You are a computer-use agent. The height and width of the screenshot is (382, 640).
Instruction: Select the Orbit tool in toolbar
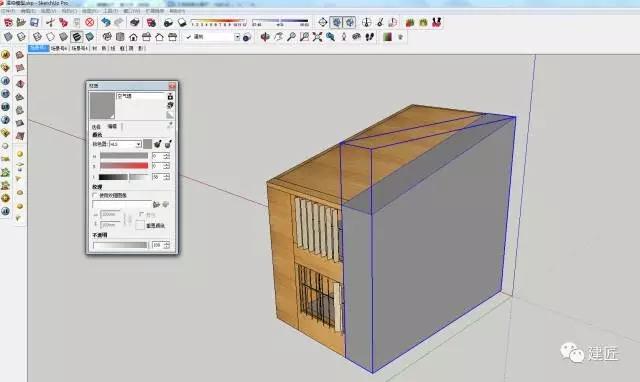(x=265, y=37)
